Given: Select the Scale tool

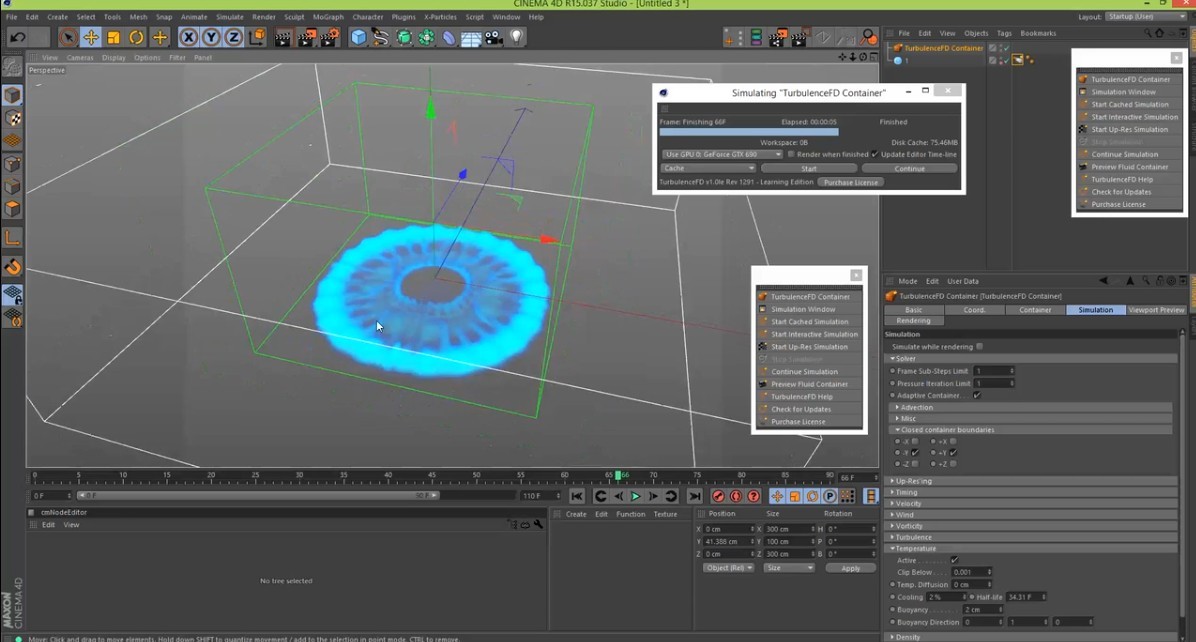Looking at the screenshot, I should point(113,37).
